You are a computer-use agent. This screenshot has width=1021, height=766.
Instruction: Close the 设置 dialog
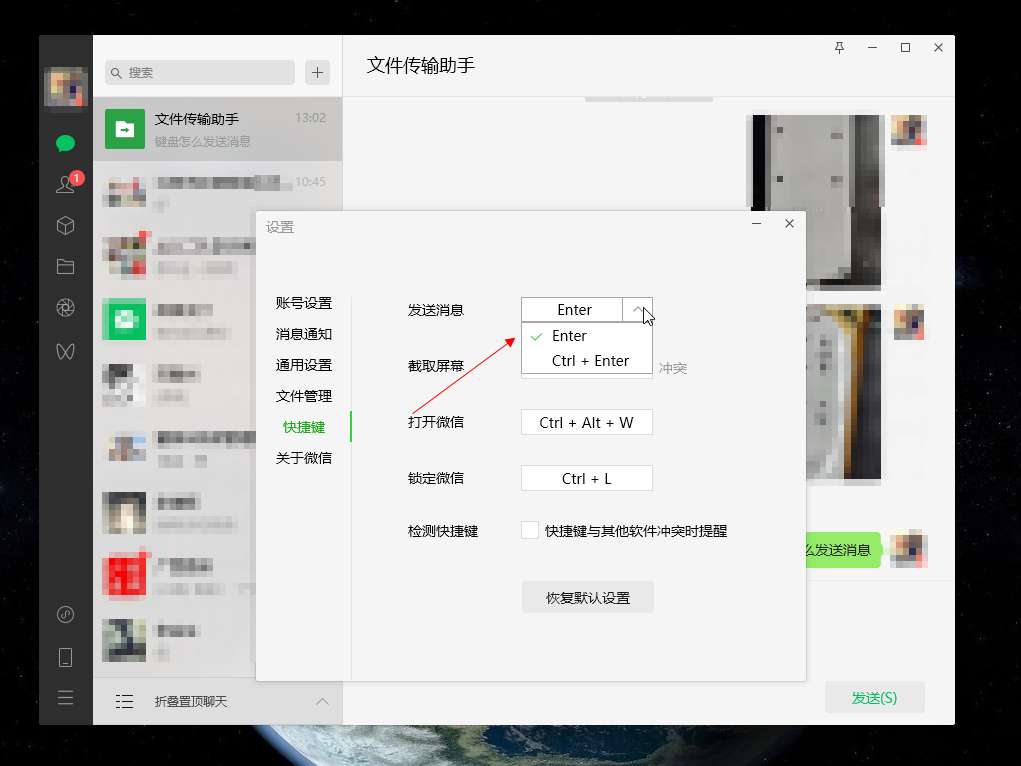tap(789, 223)
